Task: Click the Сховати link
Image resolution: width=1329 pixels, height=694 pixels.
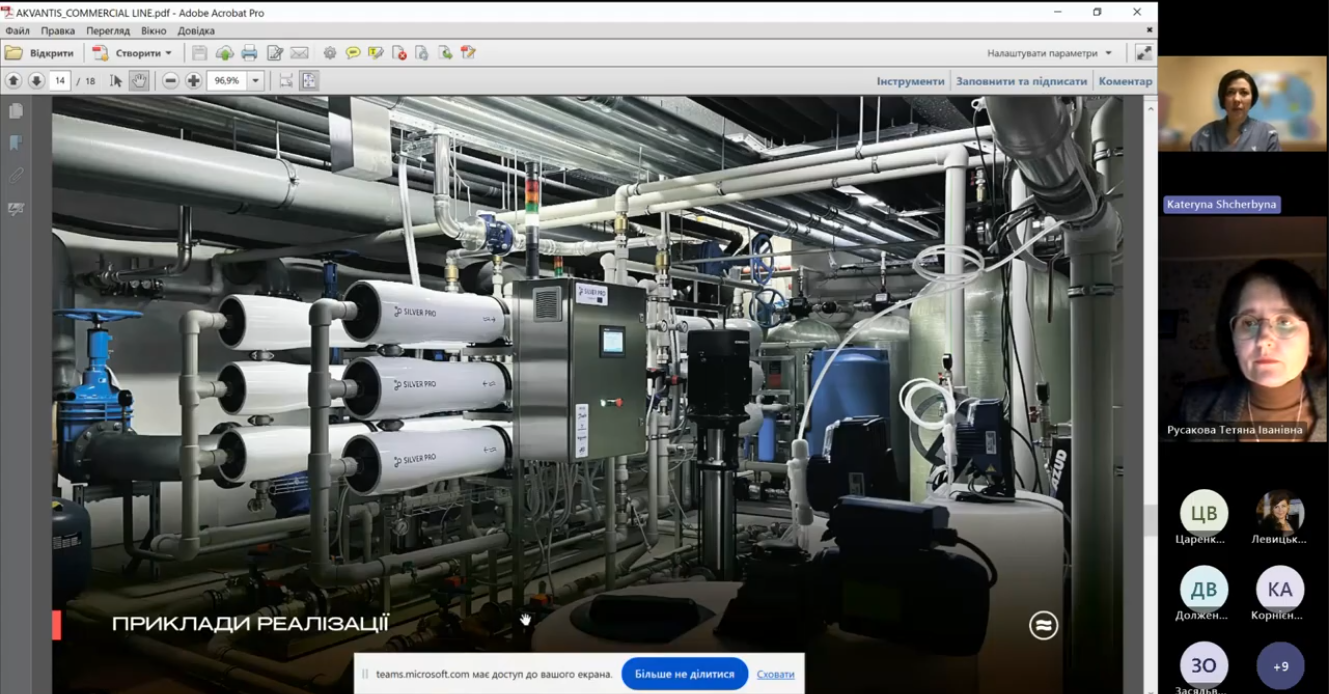Action: (x=775, y=674)
